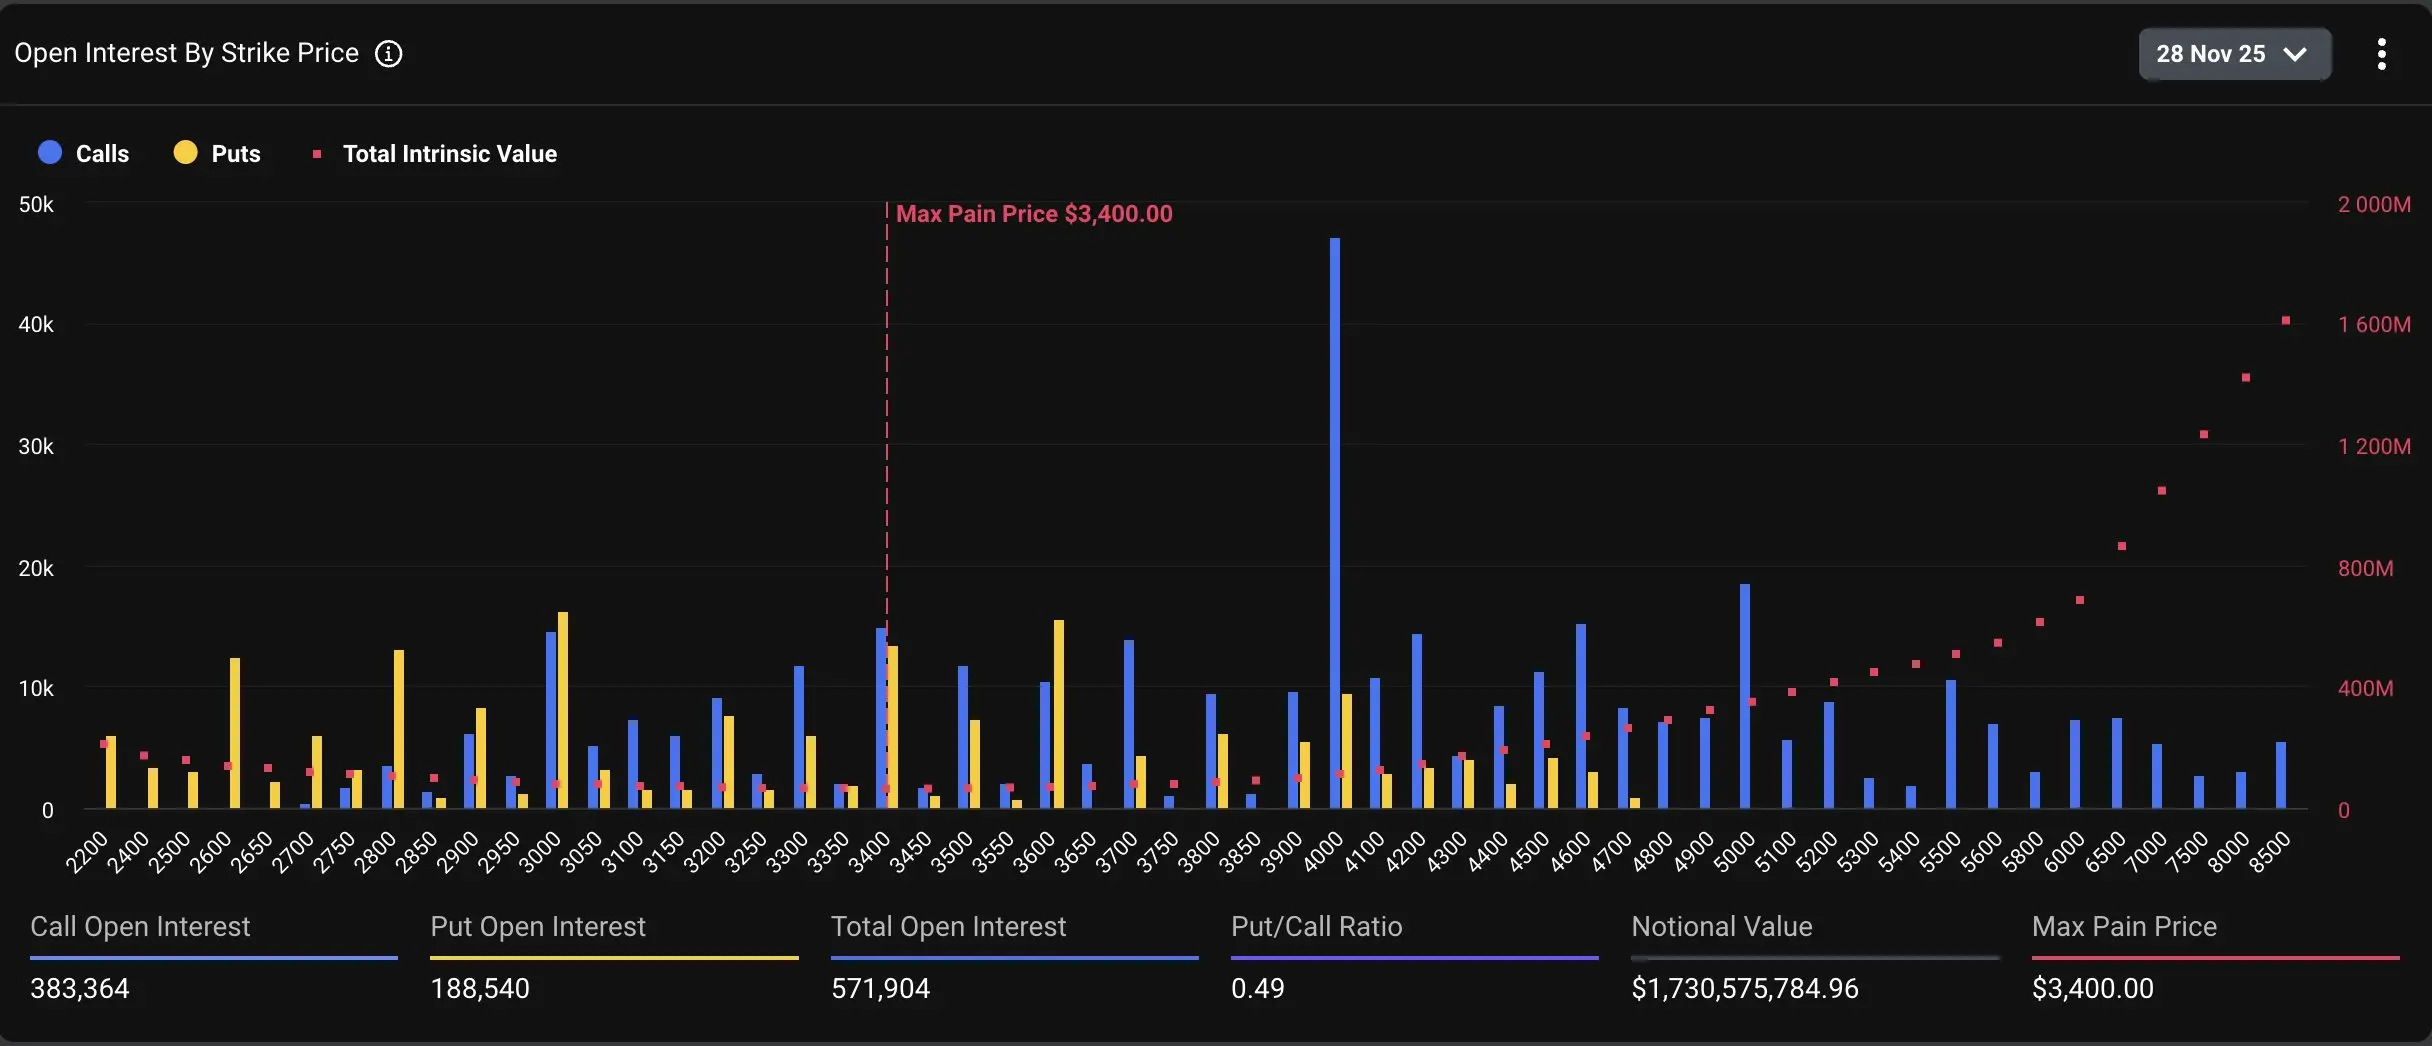Click the "Notional Value" stat label
This screenshot has height=1046, width=2432.
pyautogui.click(x=1722, y=927)
